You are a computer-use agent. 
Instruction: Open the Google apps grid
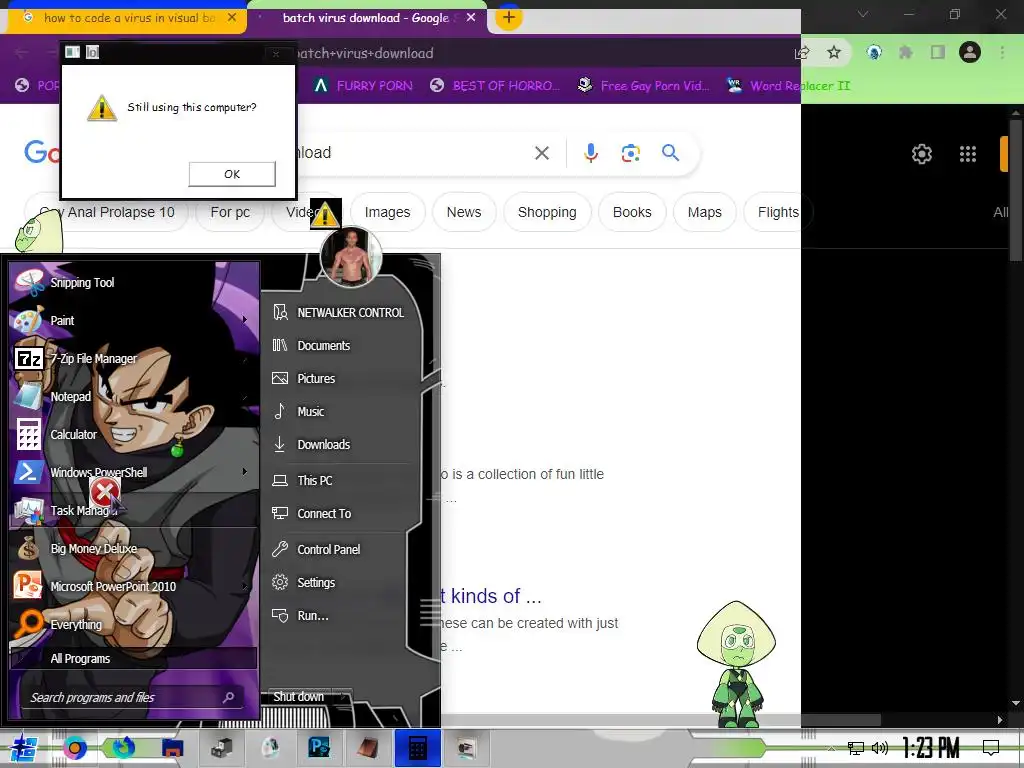[x=968, y=154]
